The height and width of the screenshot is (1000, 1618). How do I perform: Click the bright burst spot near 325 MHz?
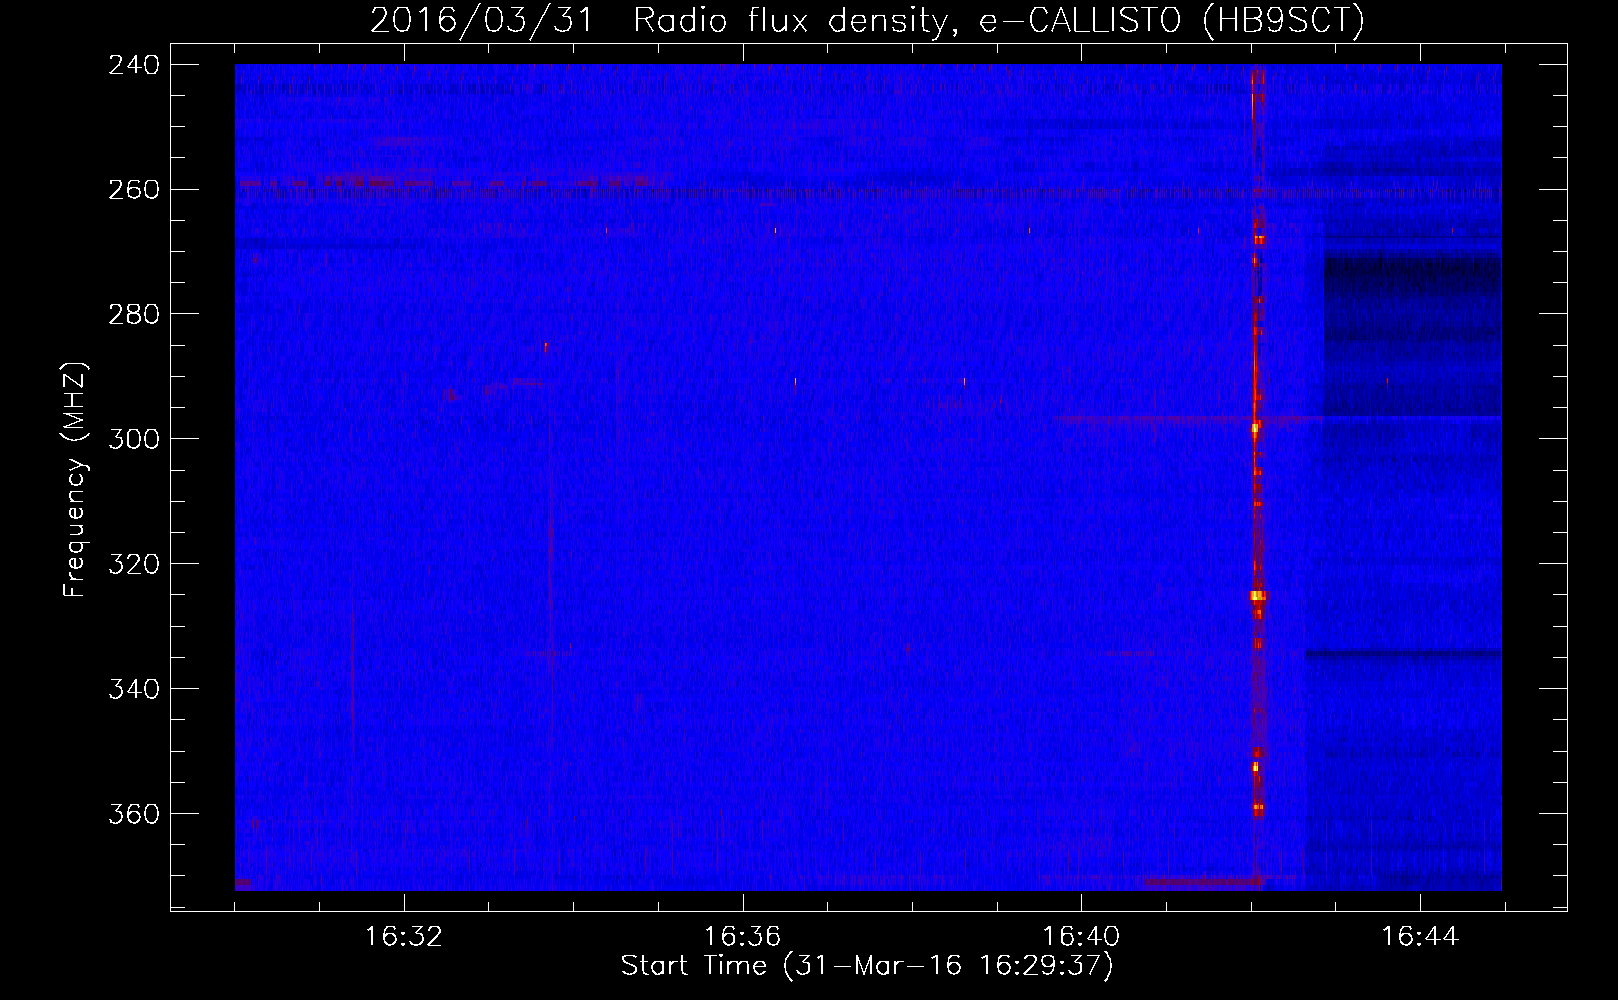click(x=1257, y=596)
